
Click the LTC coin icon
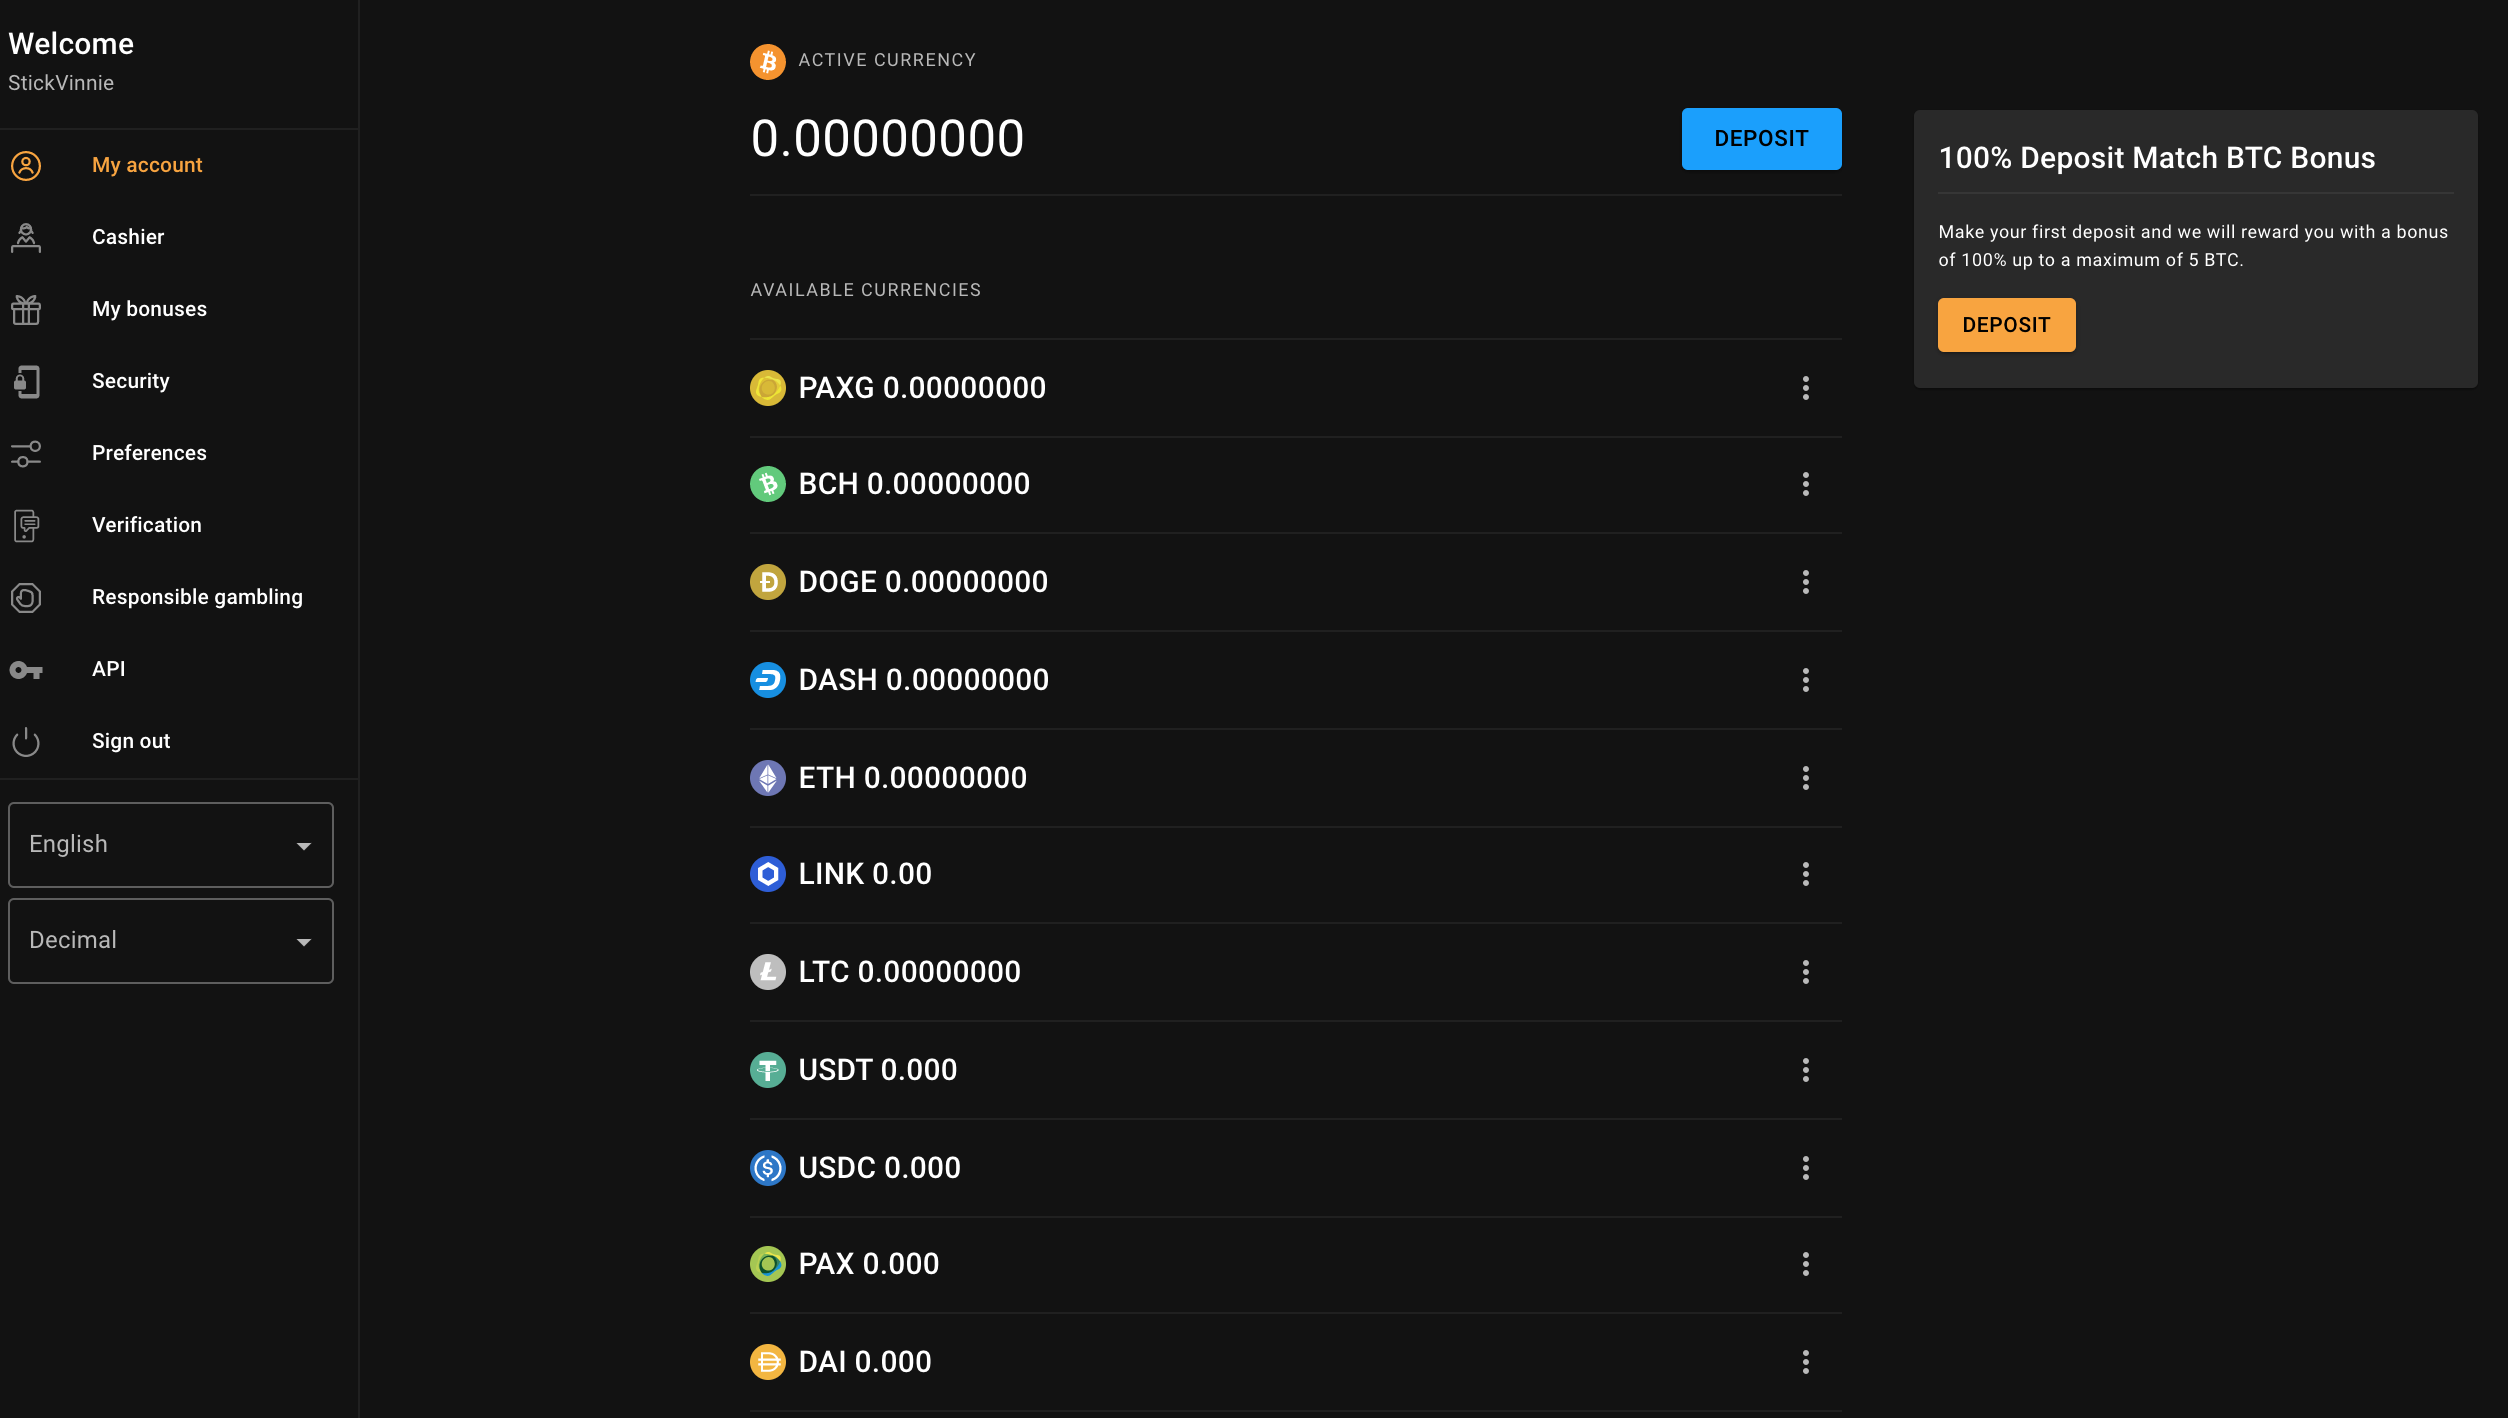pyautogui.click(x=767, y=972)
